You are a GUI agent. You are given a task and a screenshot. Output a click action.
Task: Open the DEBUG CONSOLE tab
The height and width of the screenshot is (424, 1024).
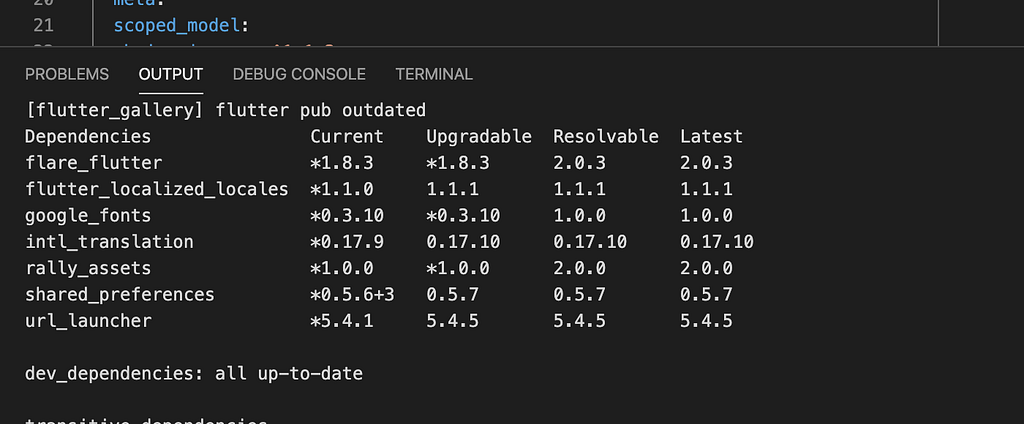tap(299, 74)
